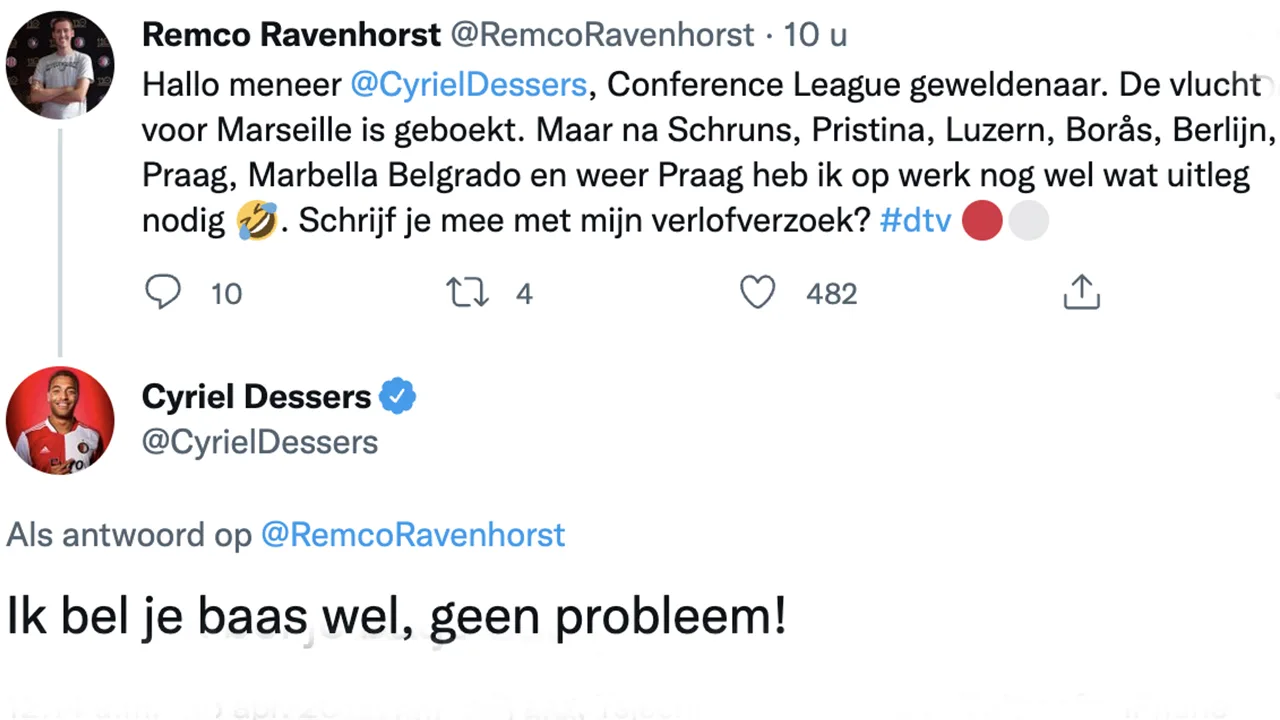Open the bold Remco Ravenhorst display name
Viewport: 1280px width, 720px height.
click(291, 35)
